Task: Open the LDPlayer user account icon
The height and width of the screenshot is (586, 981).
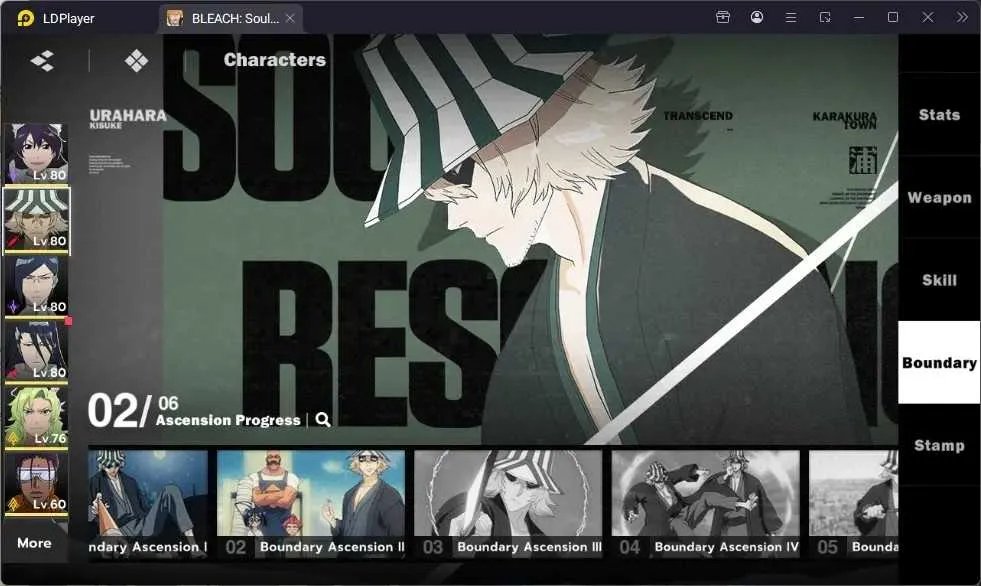Action: tap(756, 18)
